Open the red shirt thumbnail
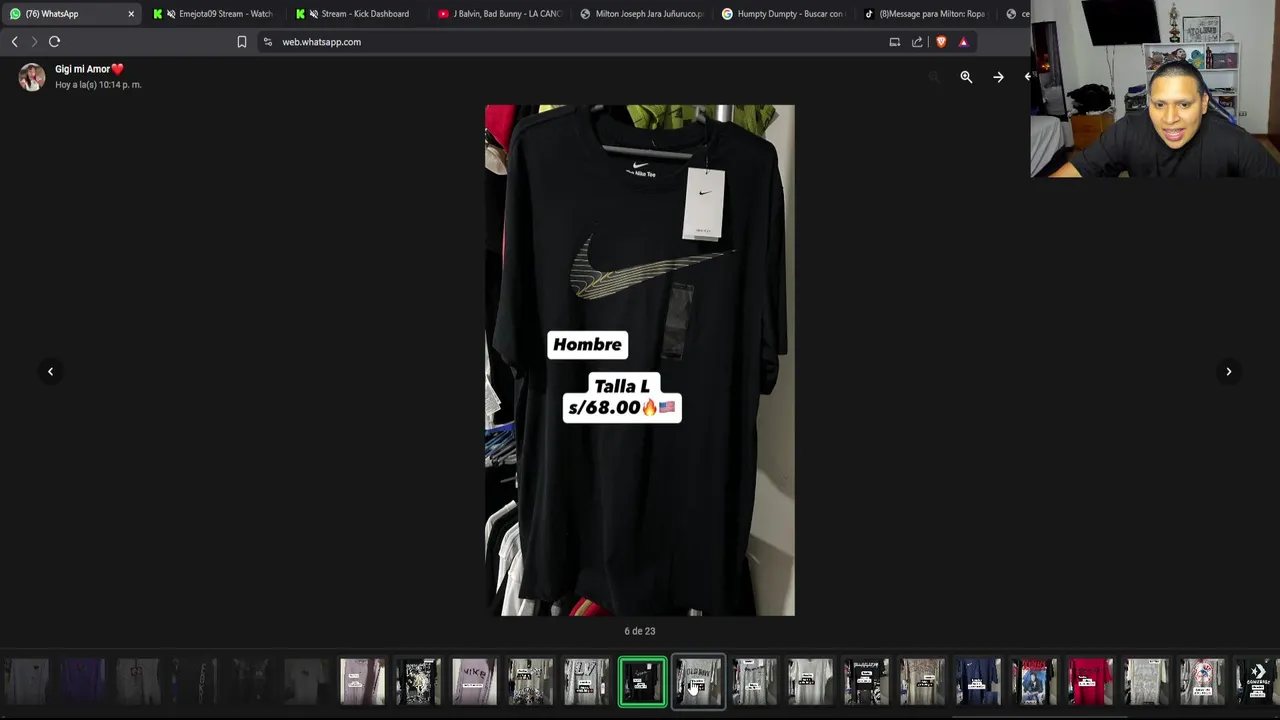 click(x=1090, y=682)
